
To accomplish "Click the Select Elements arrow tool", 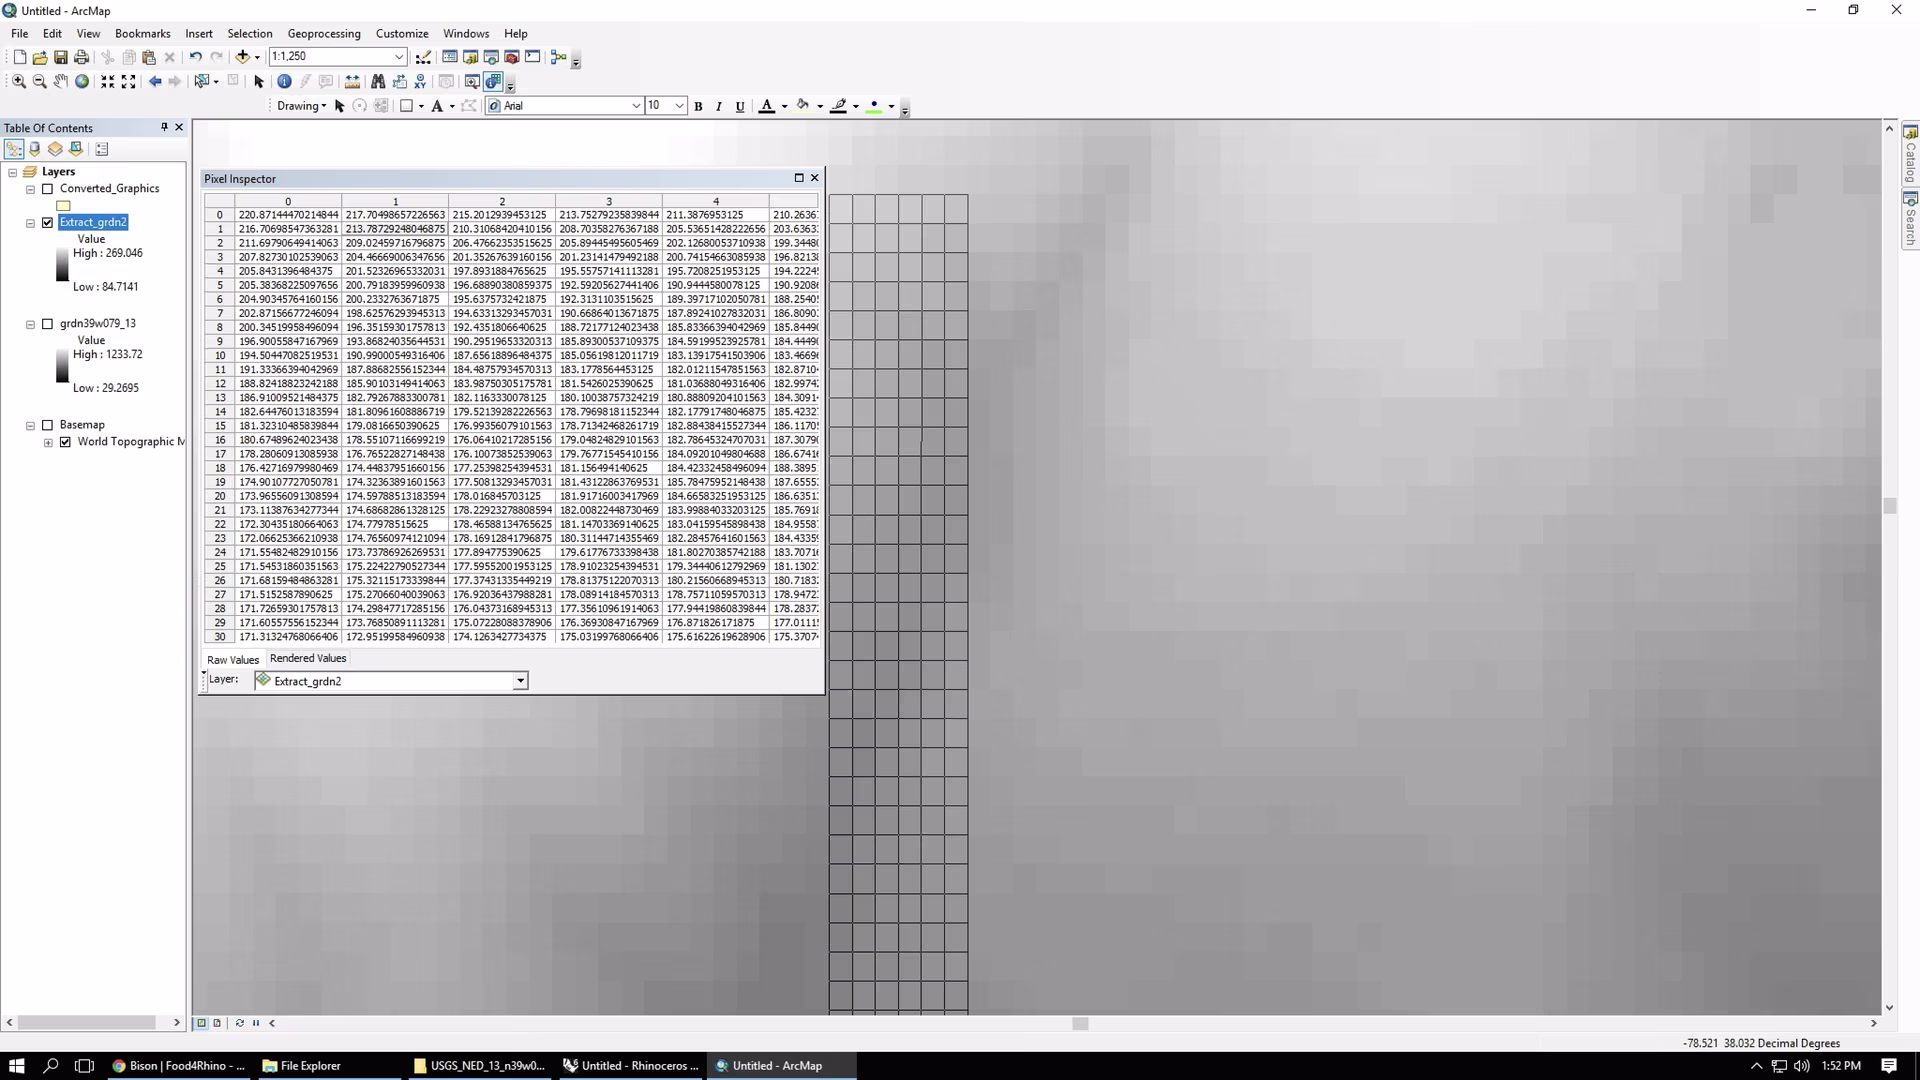I will (x=259, y=82).
